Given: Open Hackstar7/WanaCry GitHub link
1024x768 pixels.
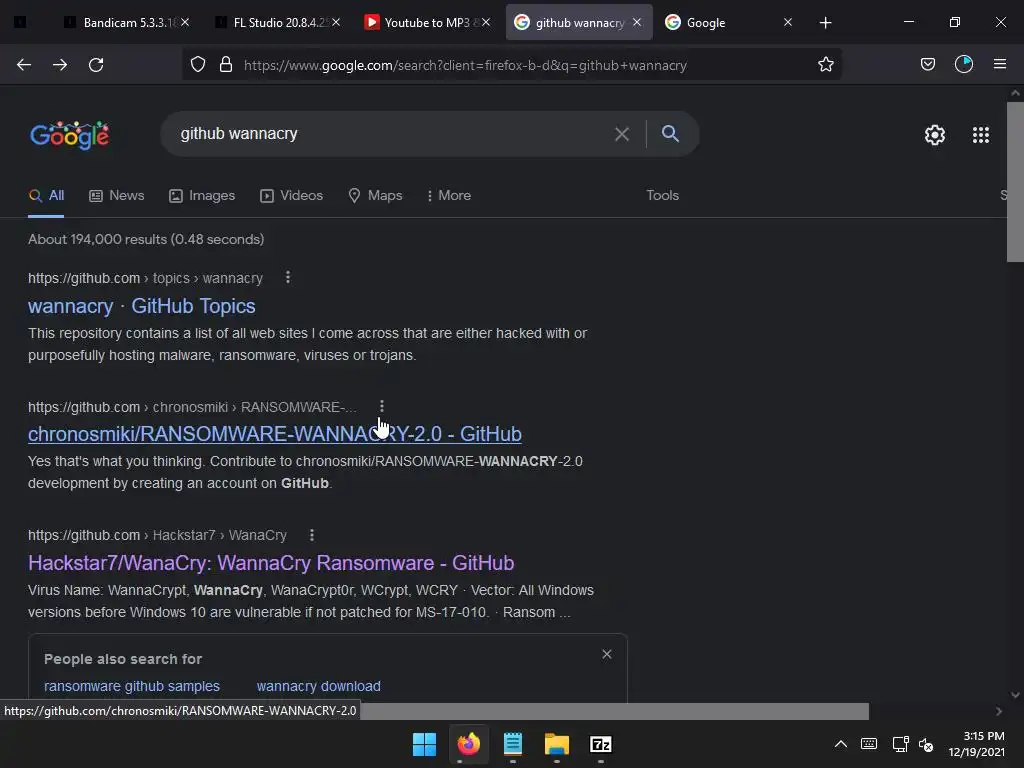Looking at the screenshot, I should tap(271, 562).
